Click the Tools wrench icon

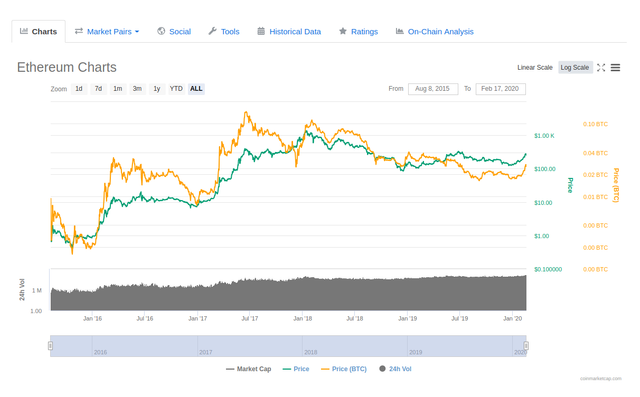point(212,31)
